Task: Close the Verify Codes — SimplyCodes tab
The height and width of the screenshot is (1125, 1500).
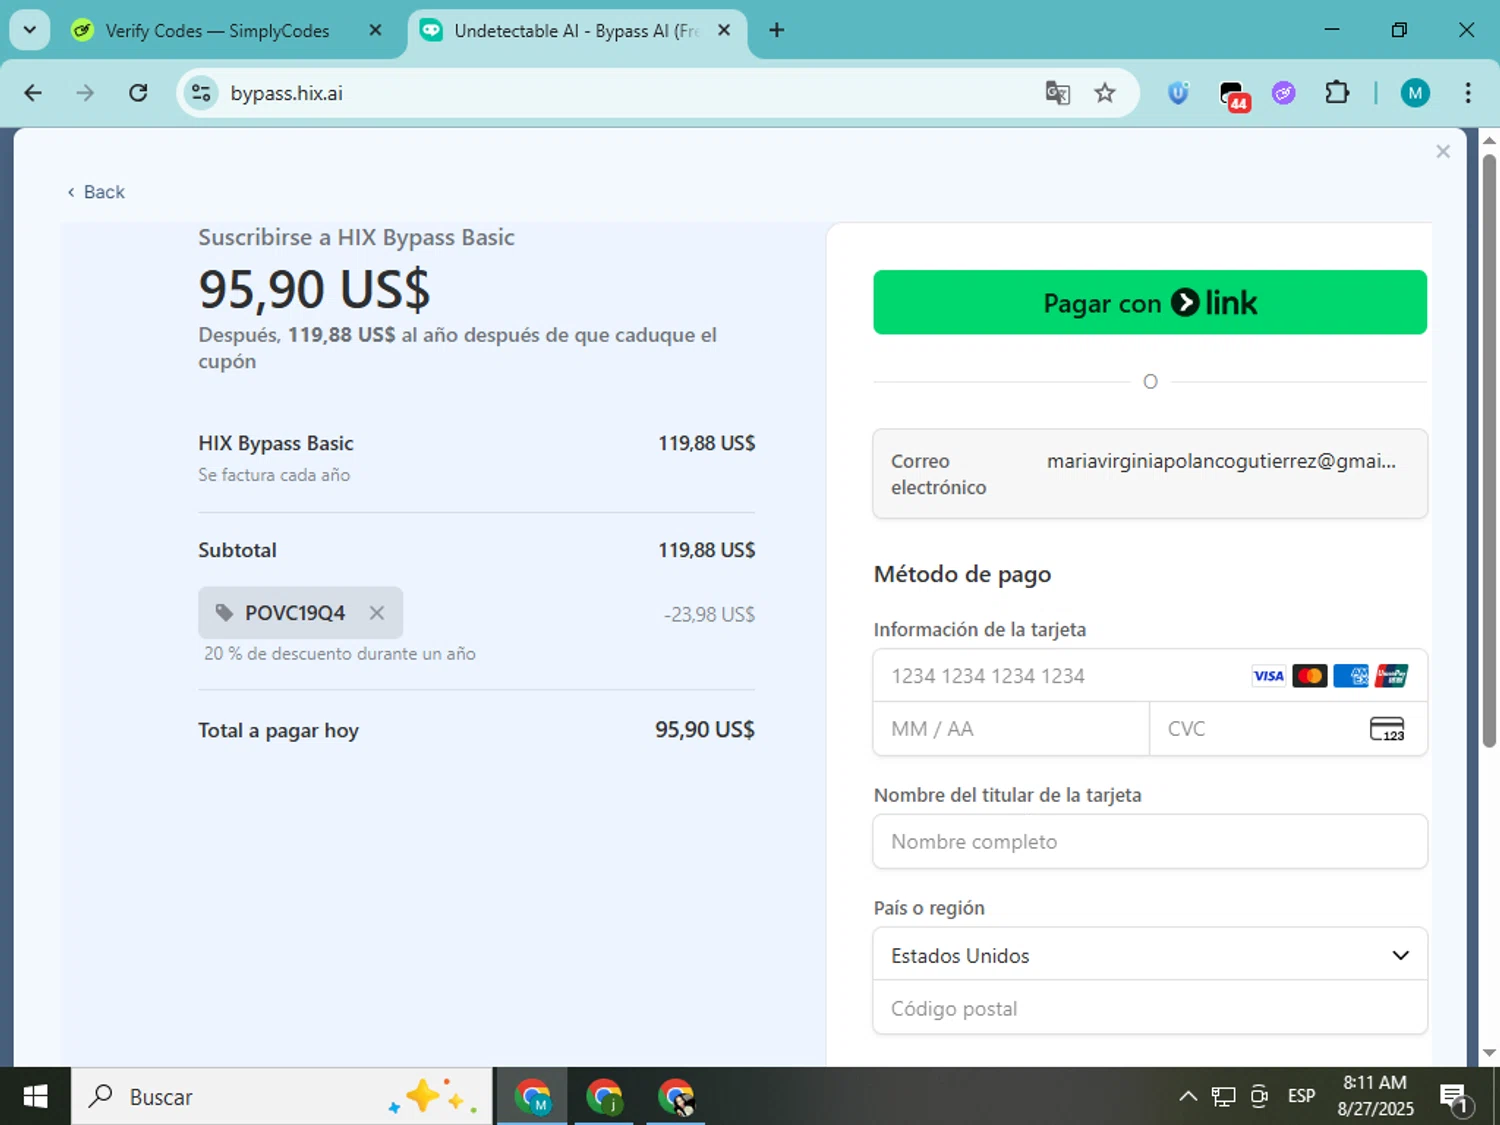Action: pyautogui.click(x=375, y=30)
